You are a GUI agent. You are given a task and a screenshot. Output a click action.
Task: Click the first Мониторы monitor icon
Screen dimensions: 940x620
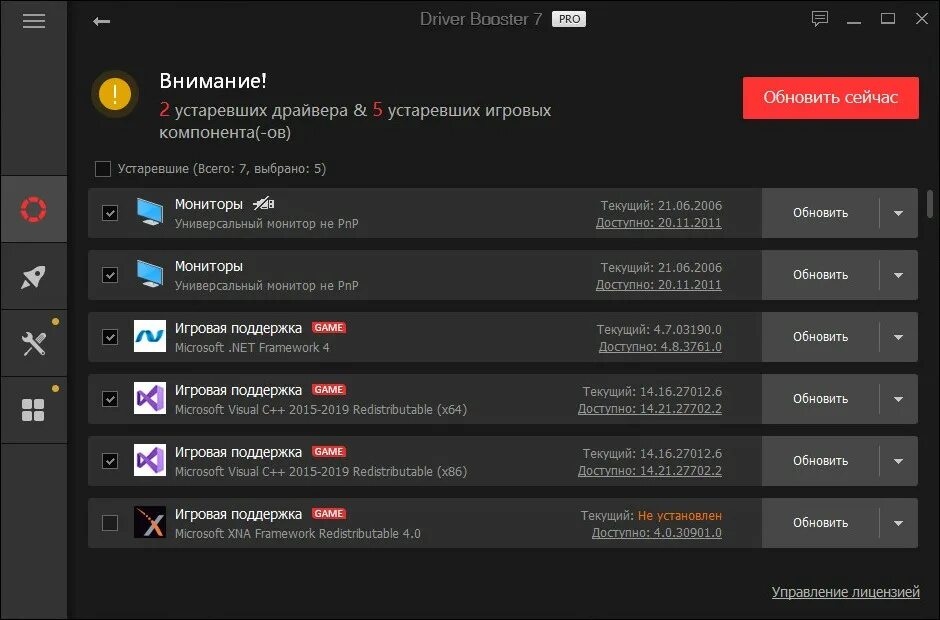tap(150, 212)
